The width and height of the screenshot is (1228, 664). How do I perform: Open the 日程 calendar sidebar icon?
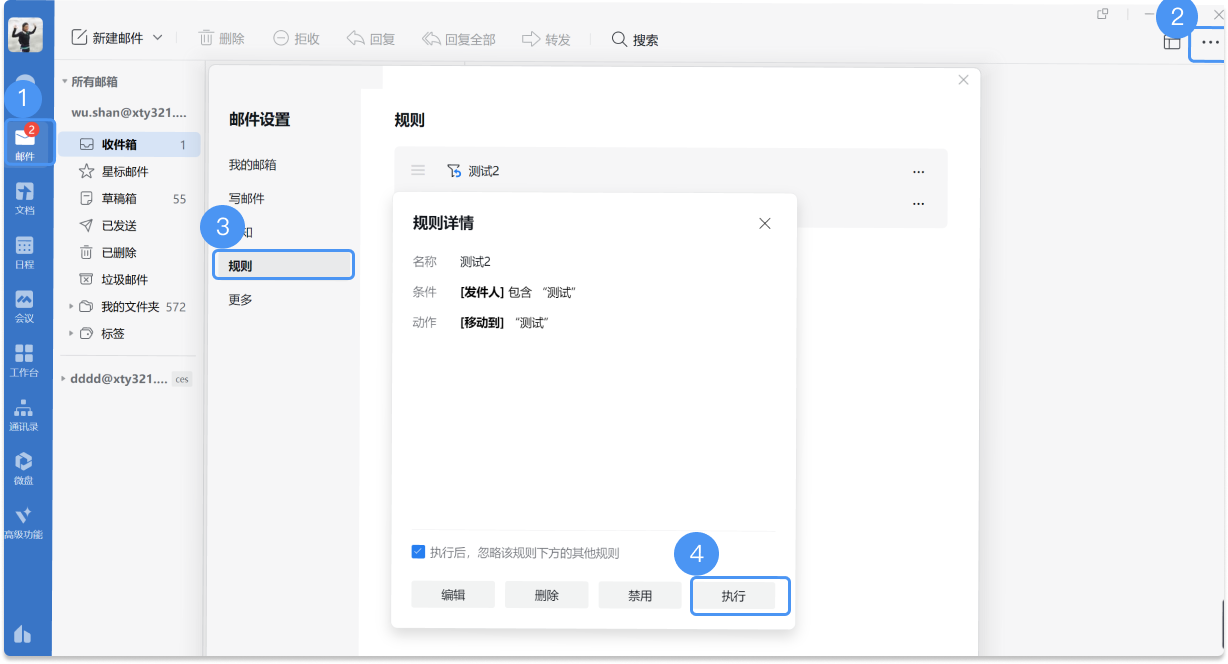[x=25, y=251]
